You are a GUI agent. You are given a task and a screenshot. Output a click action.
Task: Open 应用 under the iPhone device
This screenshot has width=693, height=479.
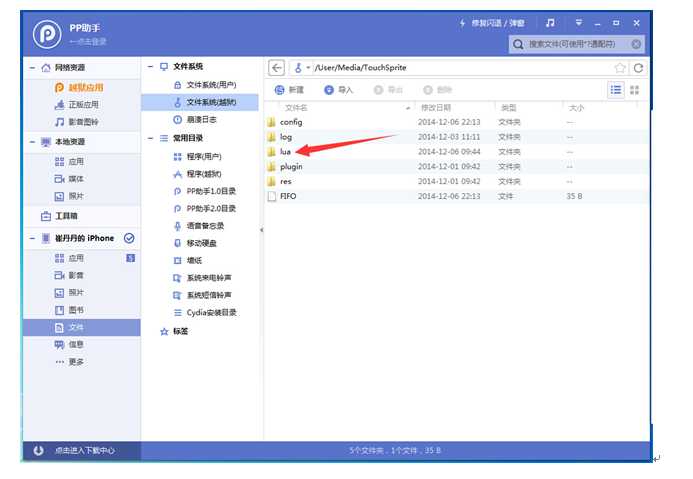(69, 258)
